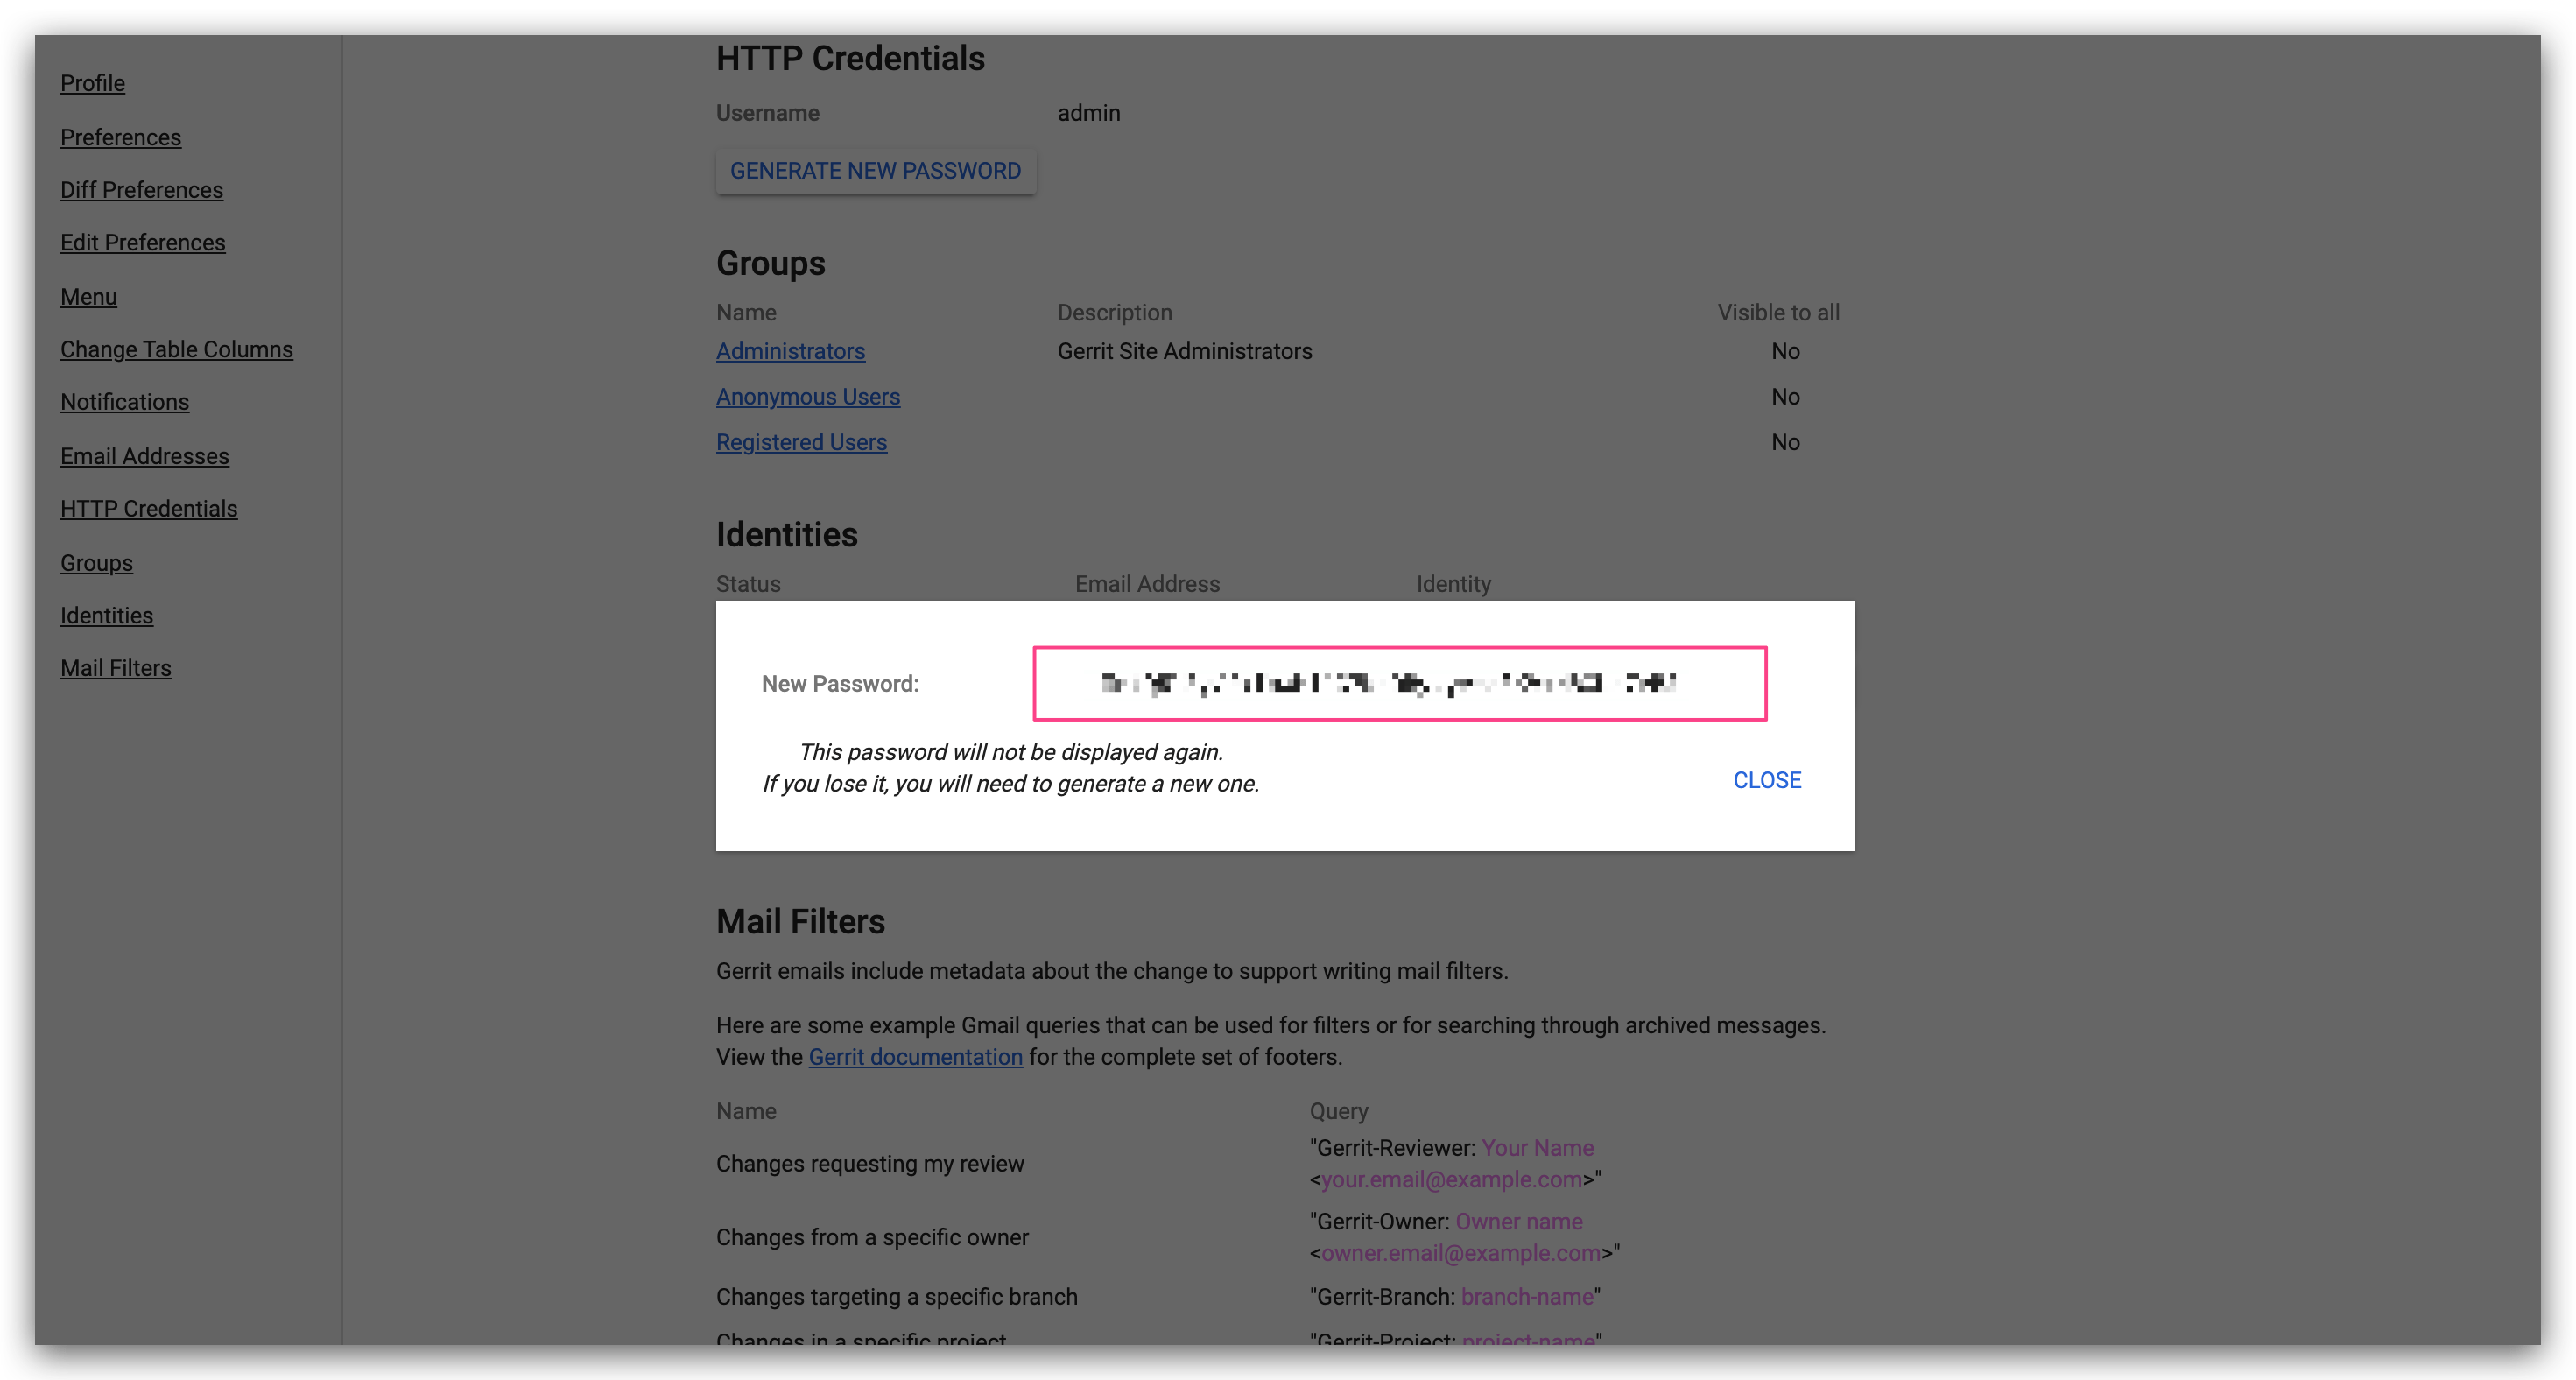Select Mail Filters sidebar link
The image size is (2576, 1380).
(115, 668)
